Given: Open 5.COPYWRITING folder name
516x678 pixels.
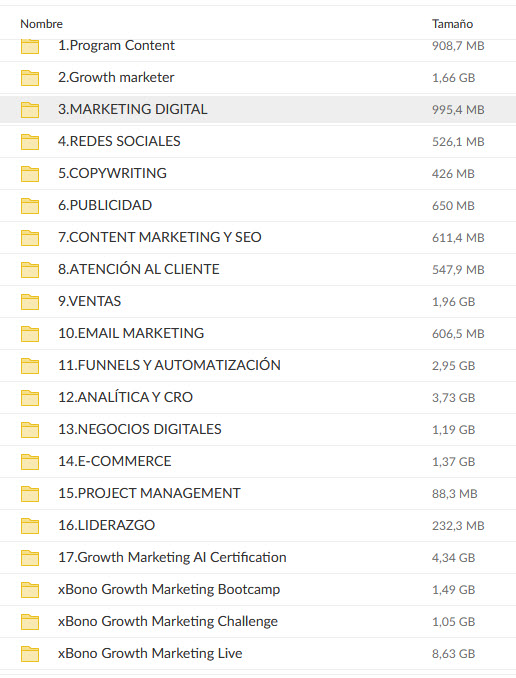Looking at the screenshot, I should click(x=112, y=173).
